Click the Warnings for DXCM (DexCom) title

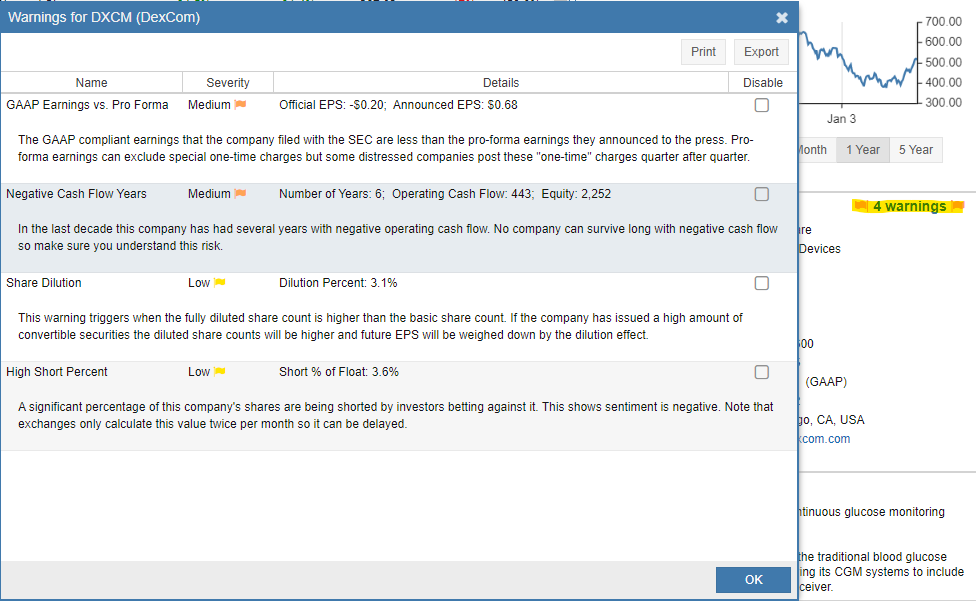(104, 17)
